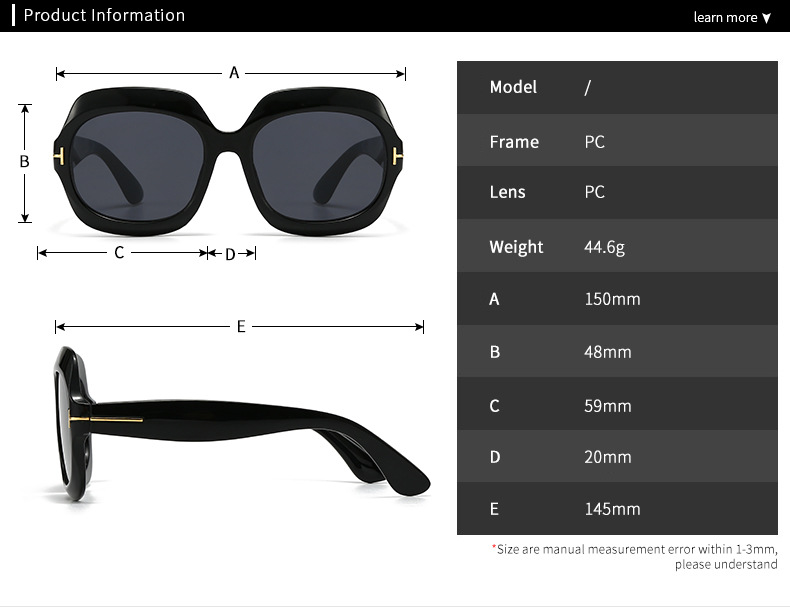Click the gold T emblem on temple arm
790x607 pixels.
point(106,419)
